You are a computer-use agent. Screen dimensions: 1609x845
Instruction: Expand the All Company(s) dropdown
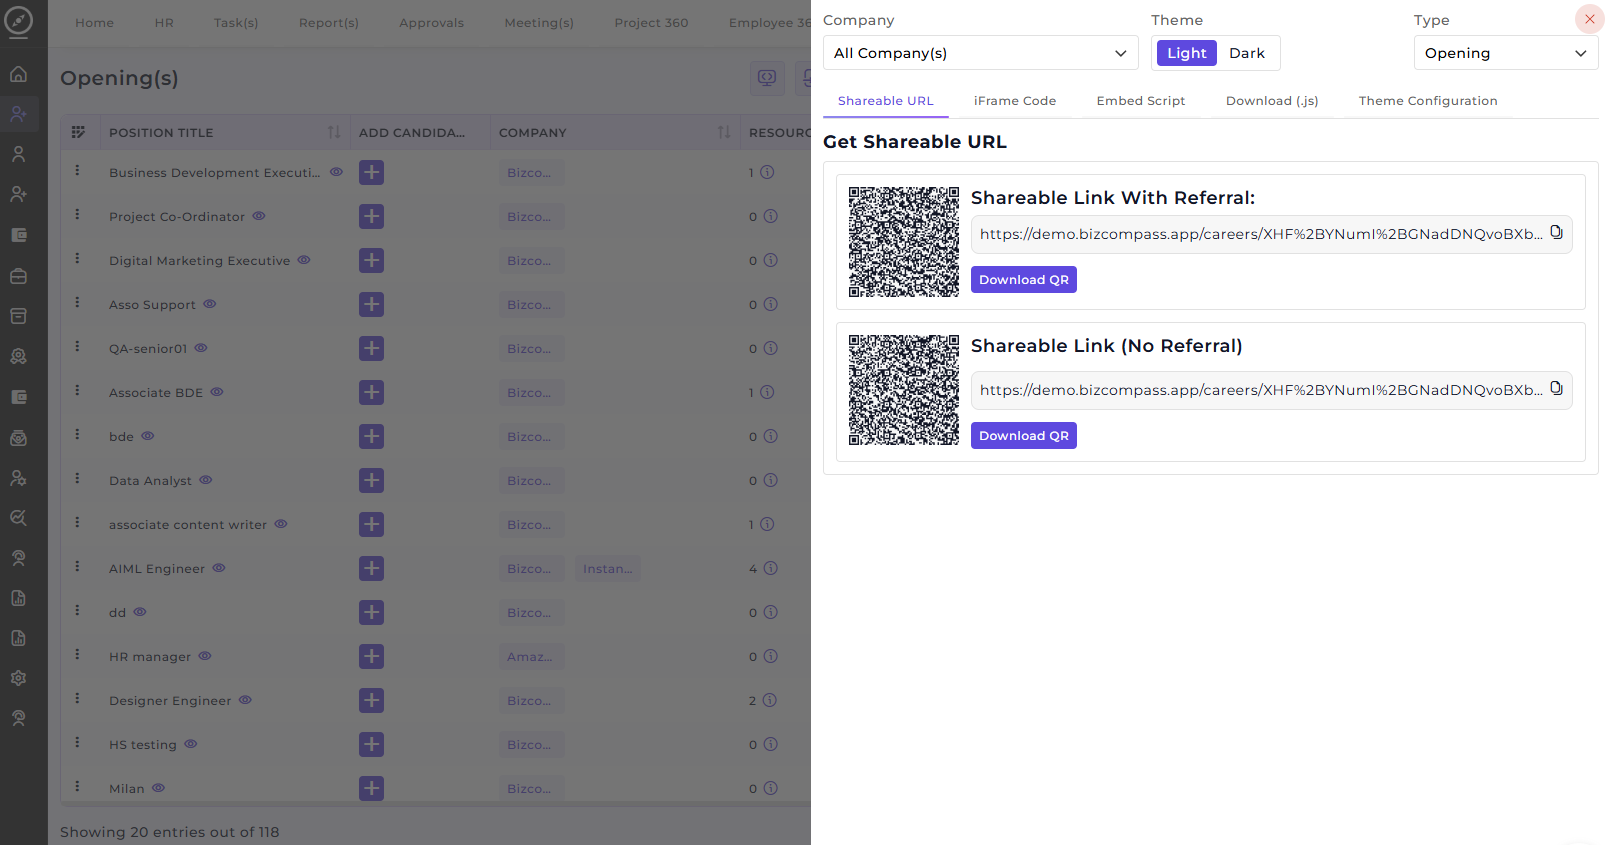(980, 53)
